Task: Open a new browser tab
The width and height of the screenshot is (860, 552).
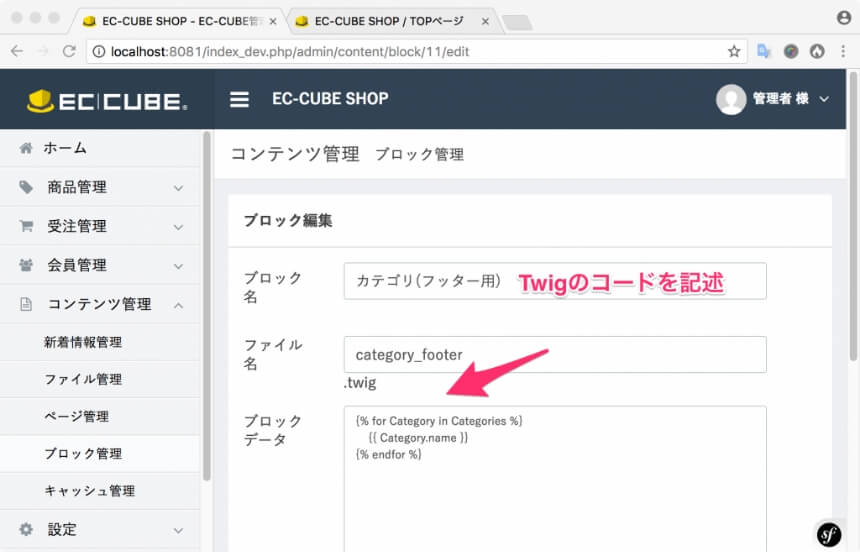Action: [517, 22]
